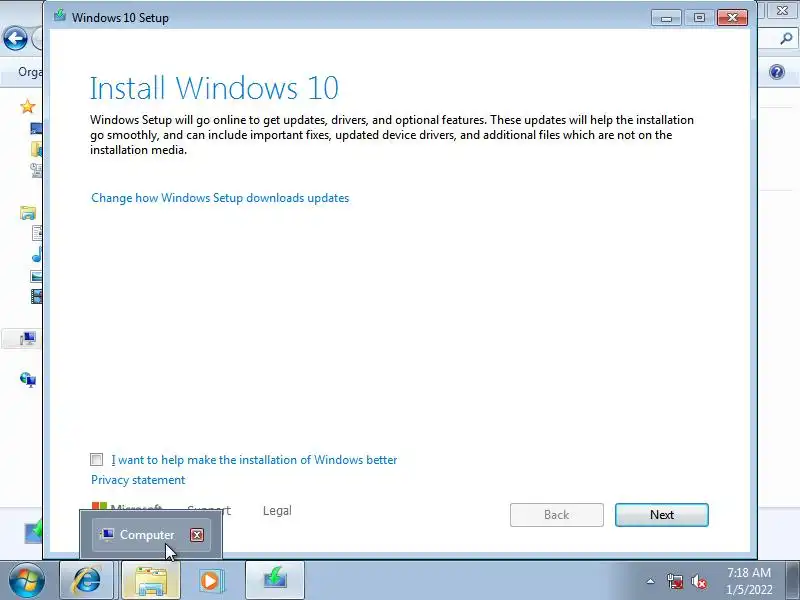The image size is (800, 600).
Task: Open the Privacy statement link
Action: pyautogui.click(x=138, y=480)
